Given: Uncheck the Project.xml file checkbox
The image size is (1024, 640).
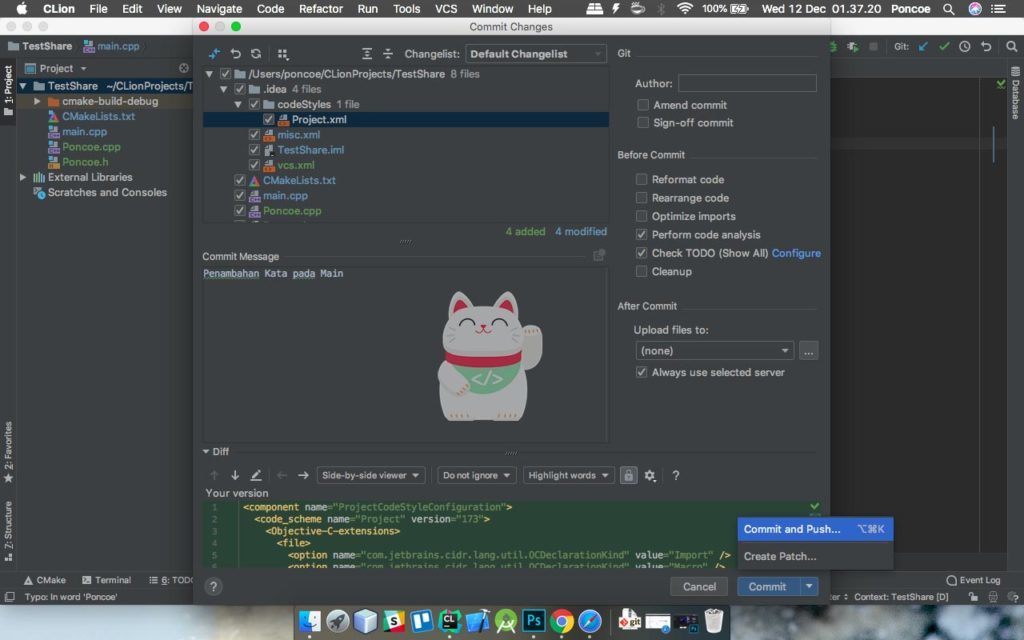Looking at the screenshot, I should point(268,120).
